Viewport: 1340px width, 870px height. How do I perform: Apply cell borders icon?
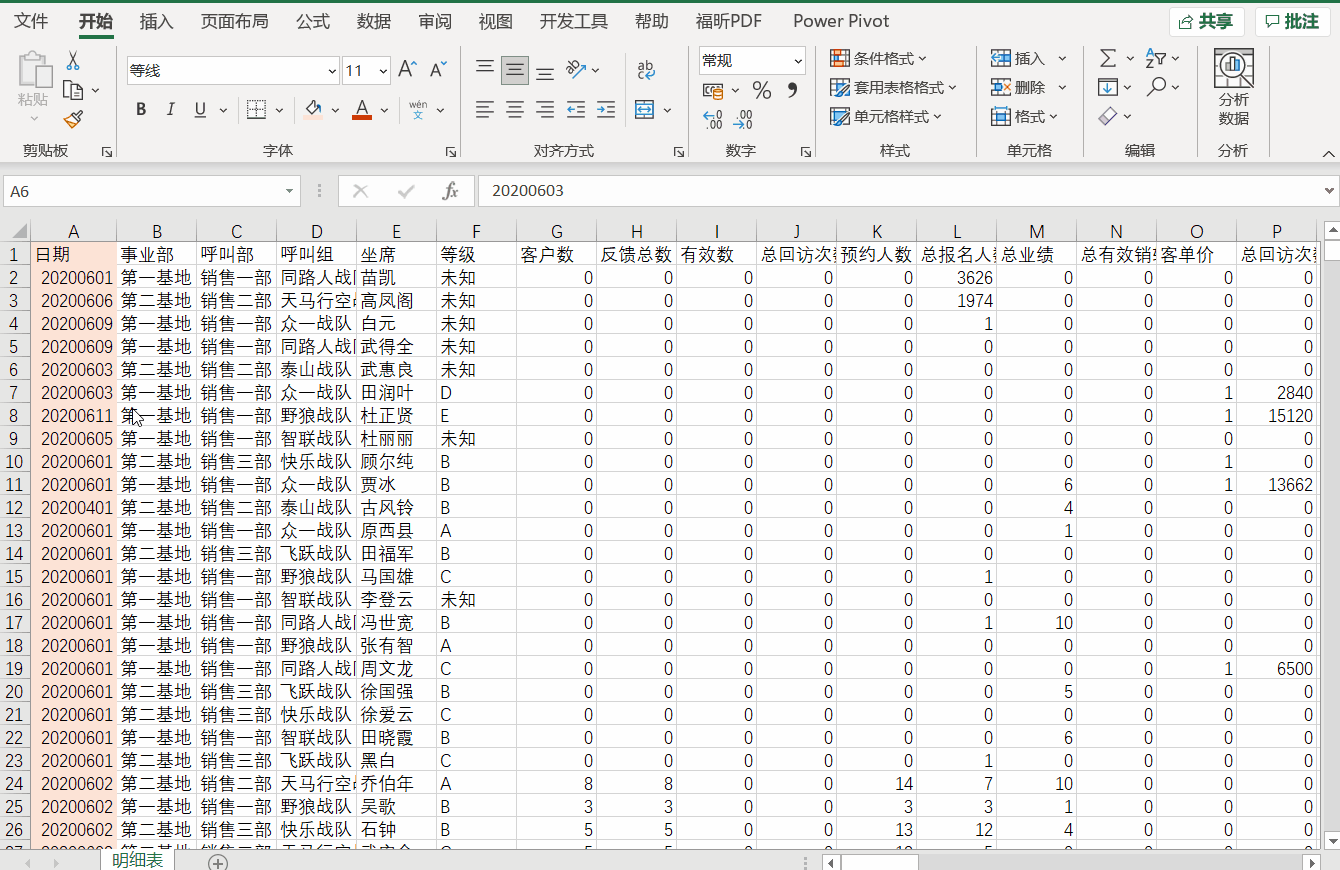pyautogui.click(x=256, y=109)
